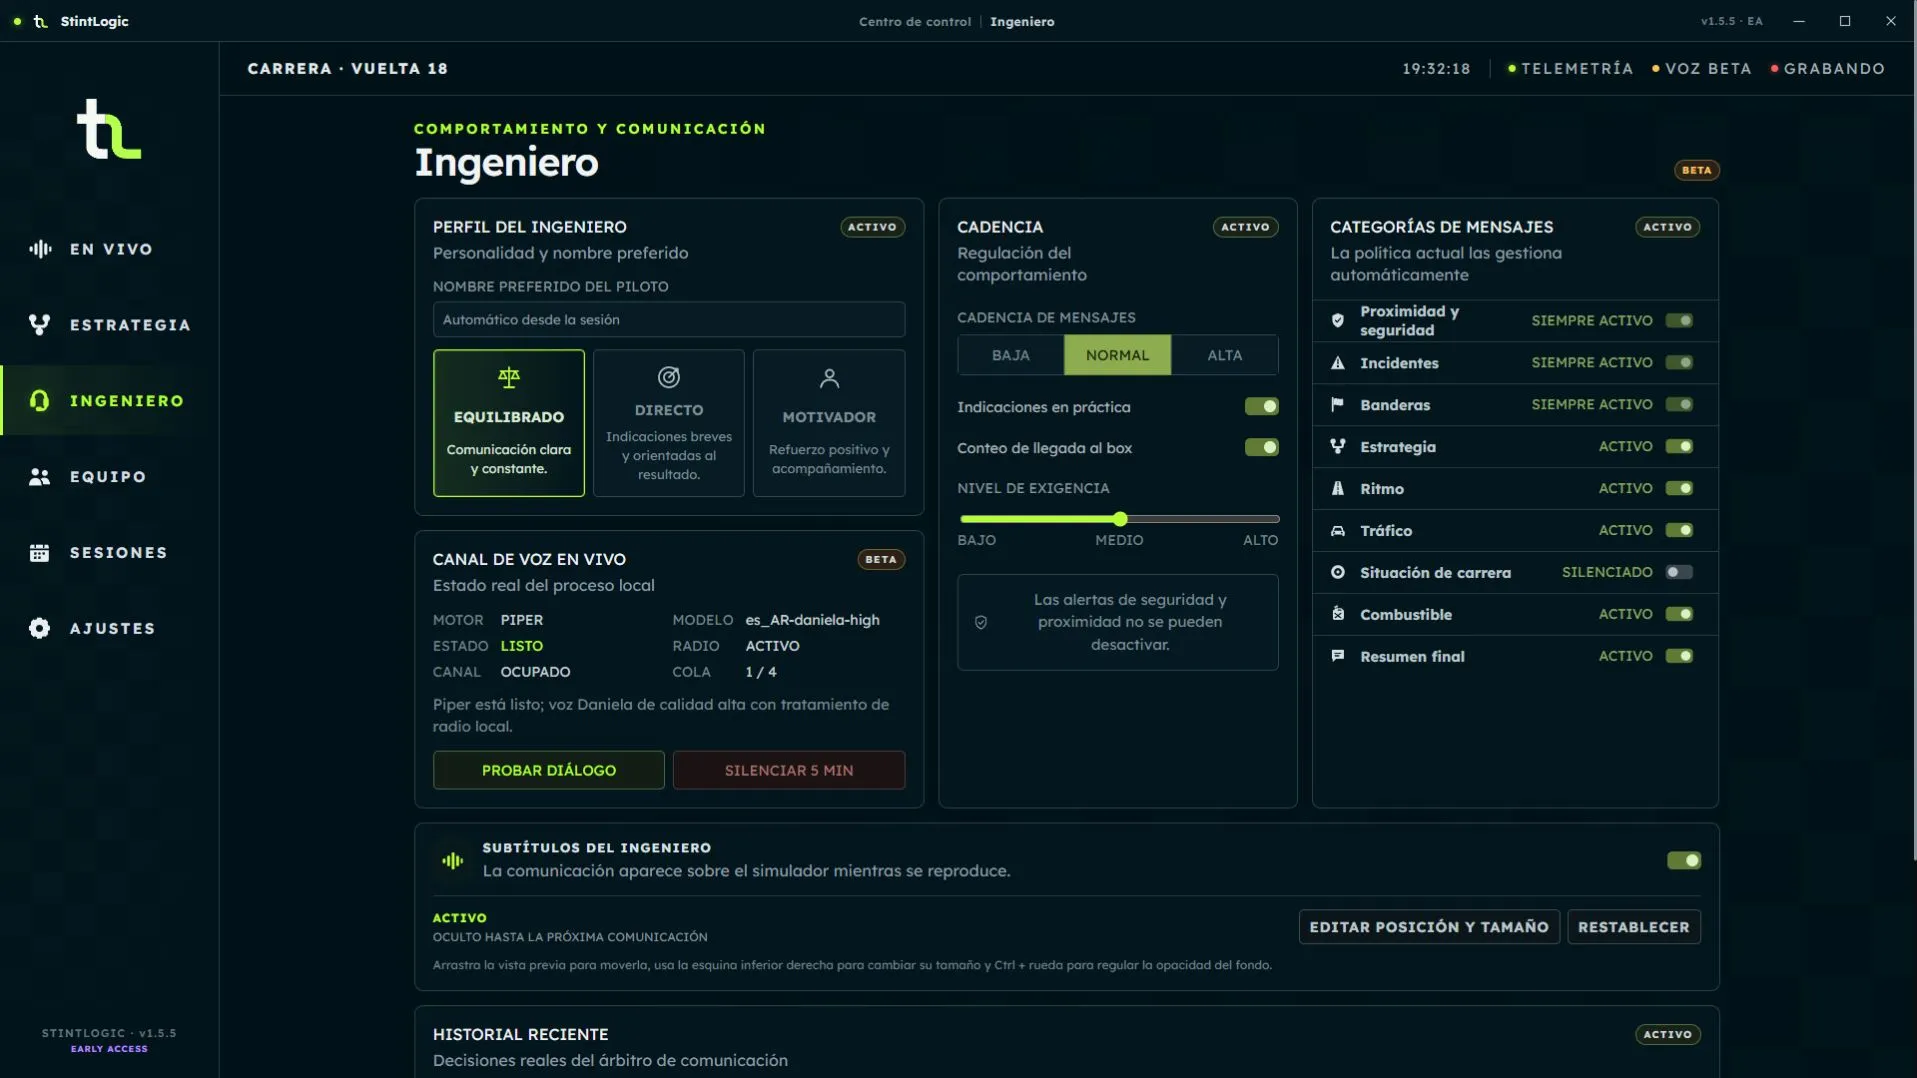Screen dimensions: 1917x1078
Task: Click the Equipo people icon
Action: pos(40,477)
